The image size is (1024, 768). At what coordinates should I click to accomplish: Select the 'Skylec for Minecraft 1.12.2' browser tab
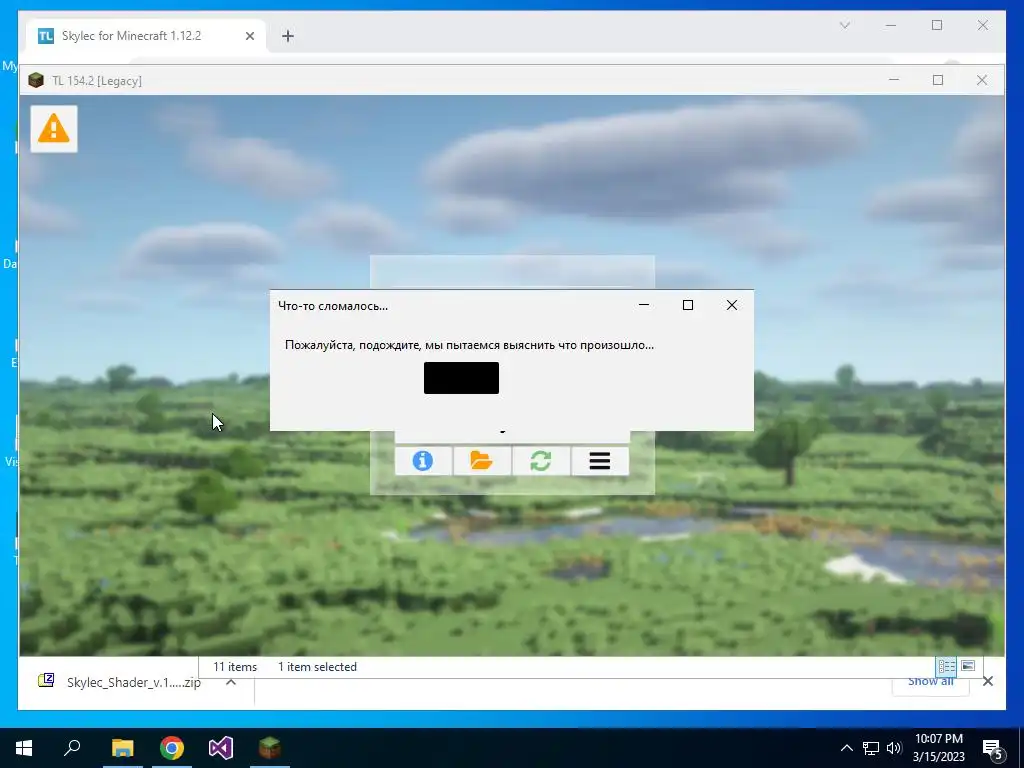[x=146, y=36]
